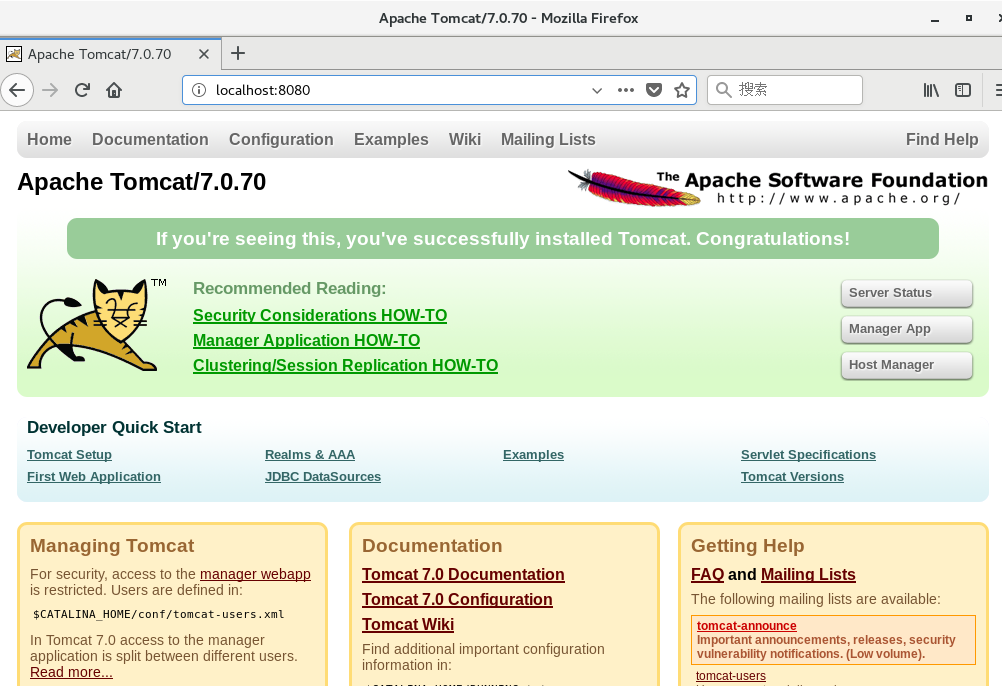
Task: Save page to Pocket icon
Action: [654, 90]
